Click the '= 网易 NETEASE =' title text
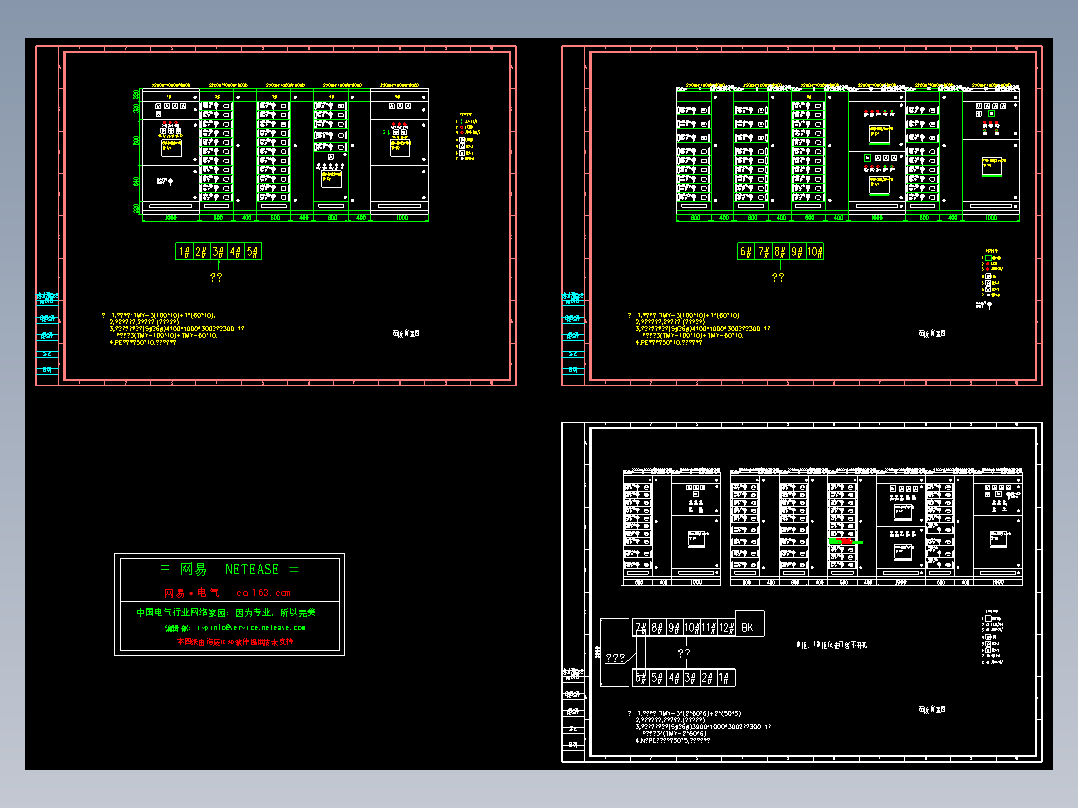Screen dimensions: 1078x808 click(230, 569)
